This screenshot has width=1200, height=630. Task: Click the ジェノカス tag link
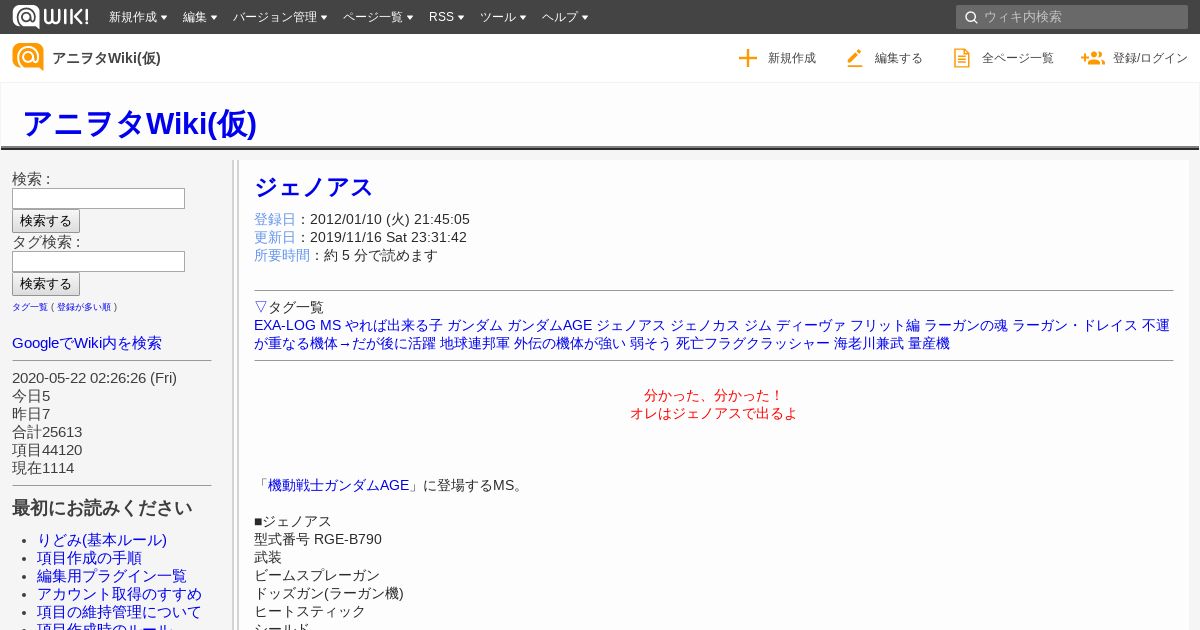pos(705,325)
